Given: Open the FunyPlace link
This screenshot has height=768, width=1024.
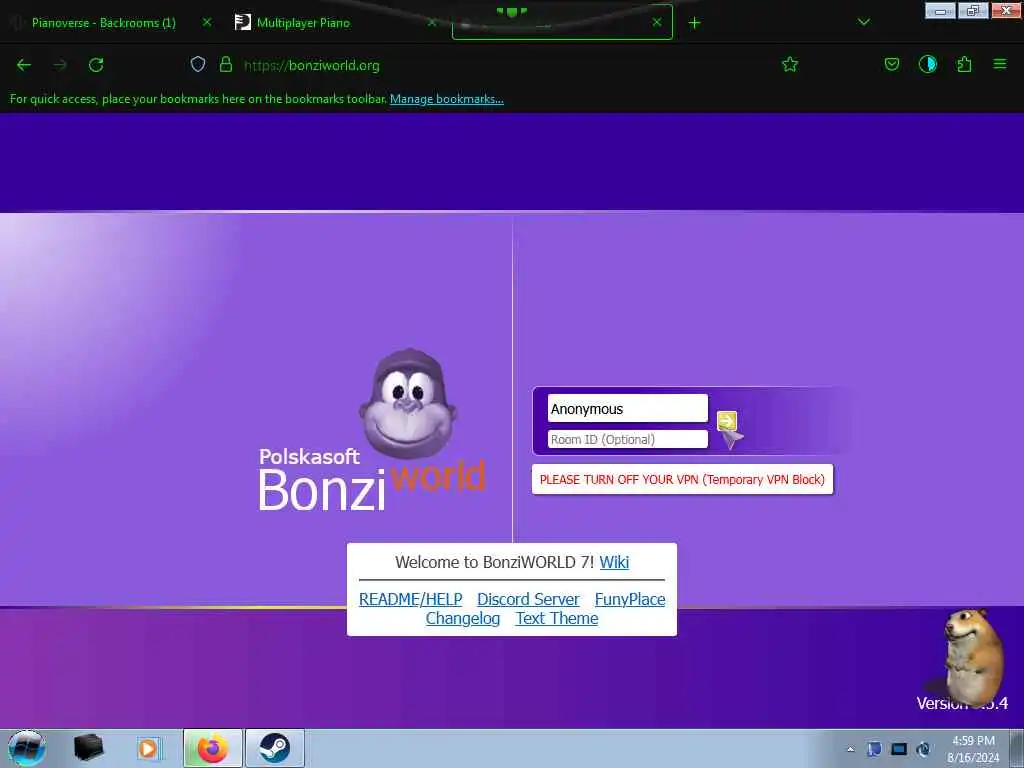Looking at the screenshot, I should click(x=630, y=600).
